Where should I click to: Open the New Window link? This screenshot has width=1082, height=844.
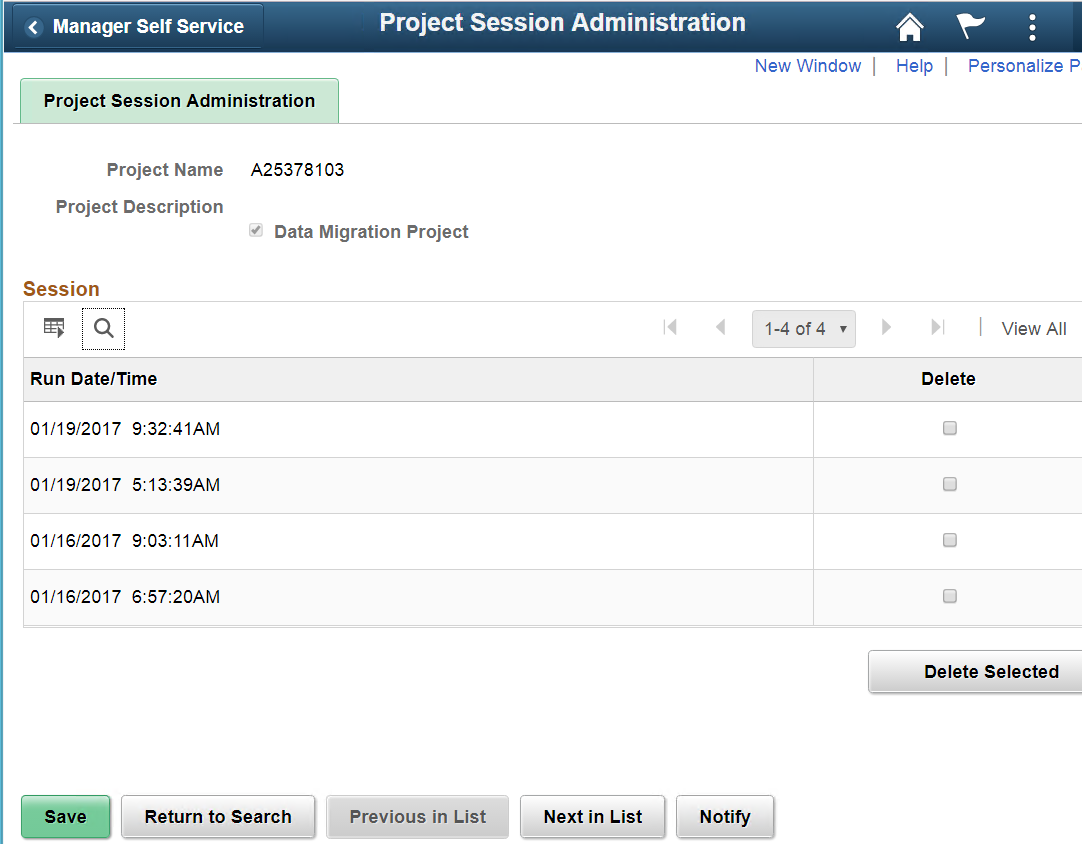pyautogui.click(x=807, y=66)
